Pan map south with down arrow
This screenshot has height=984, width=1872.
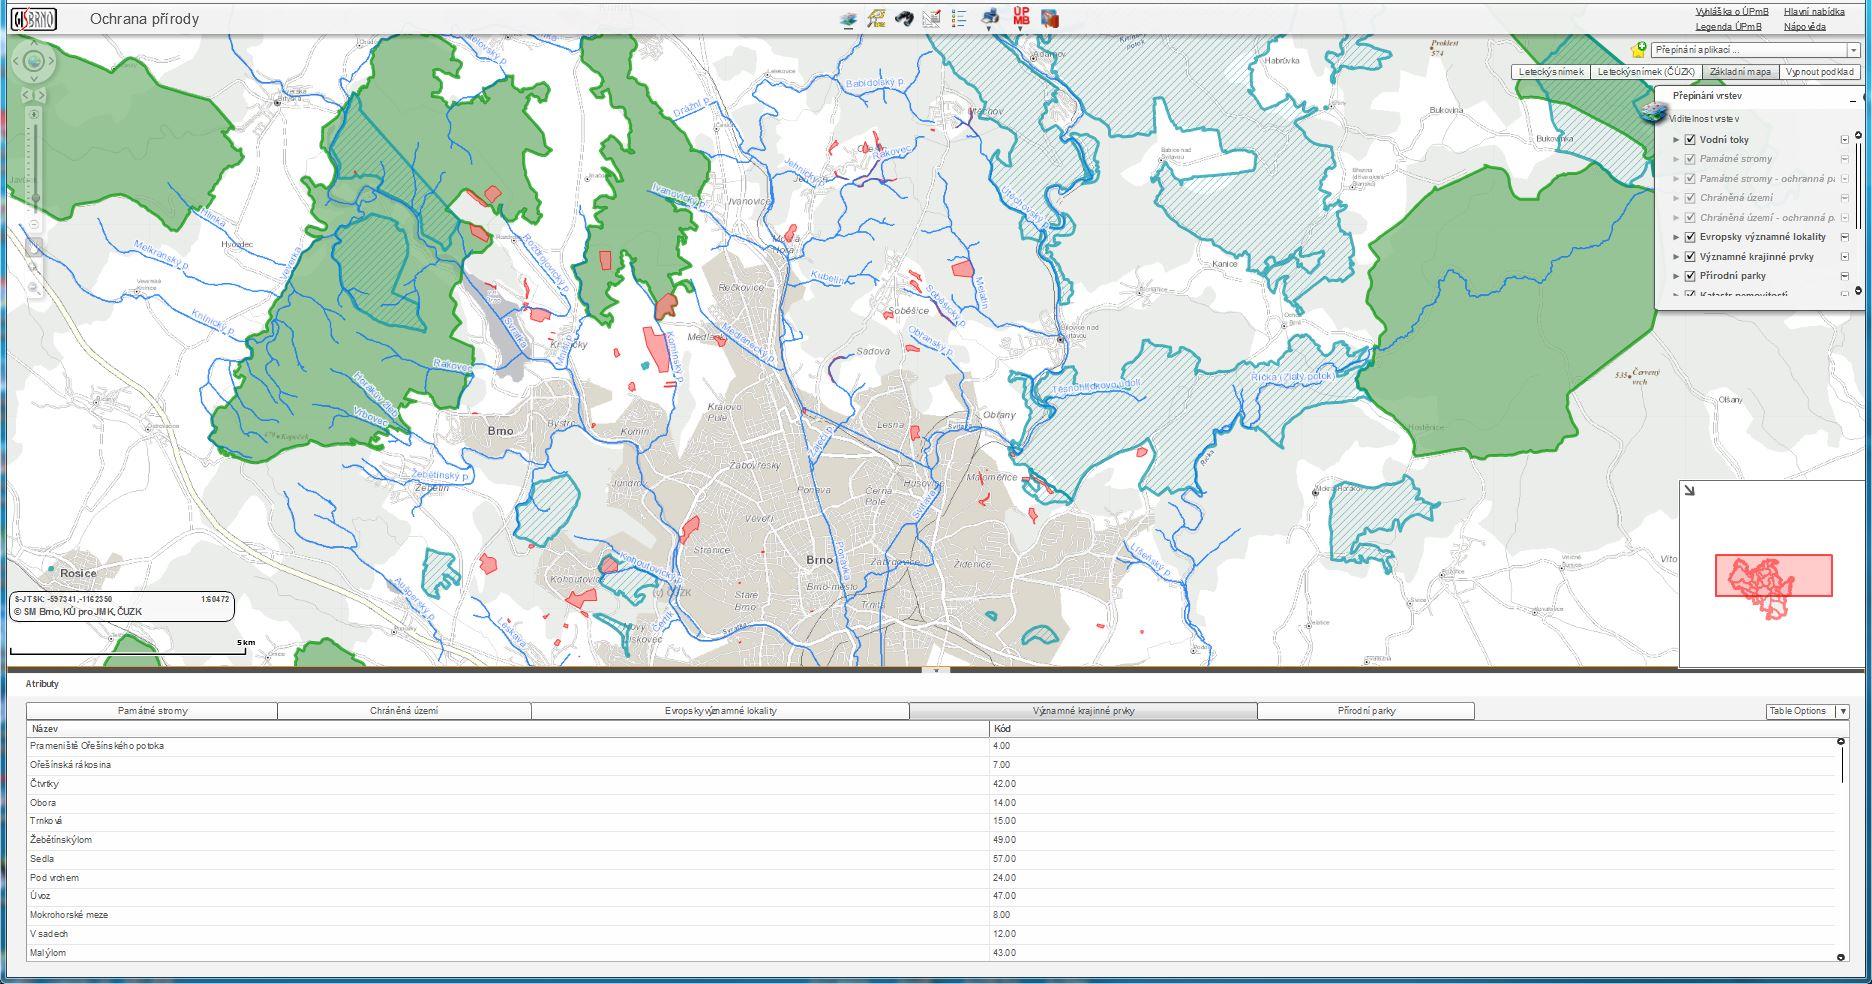point(34,78)
